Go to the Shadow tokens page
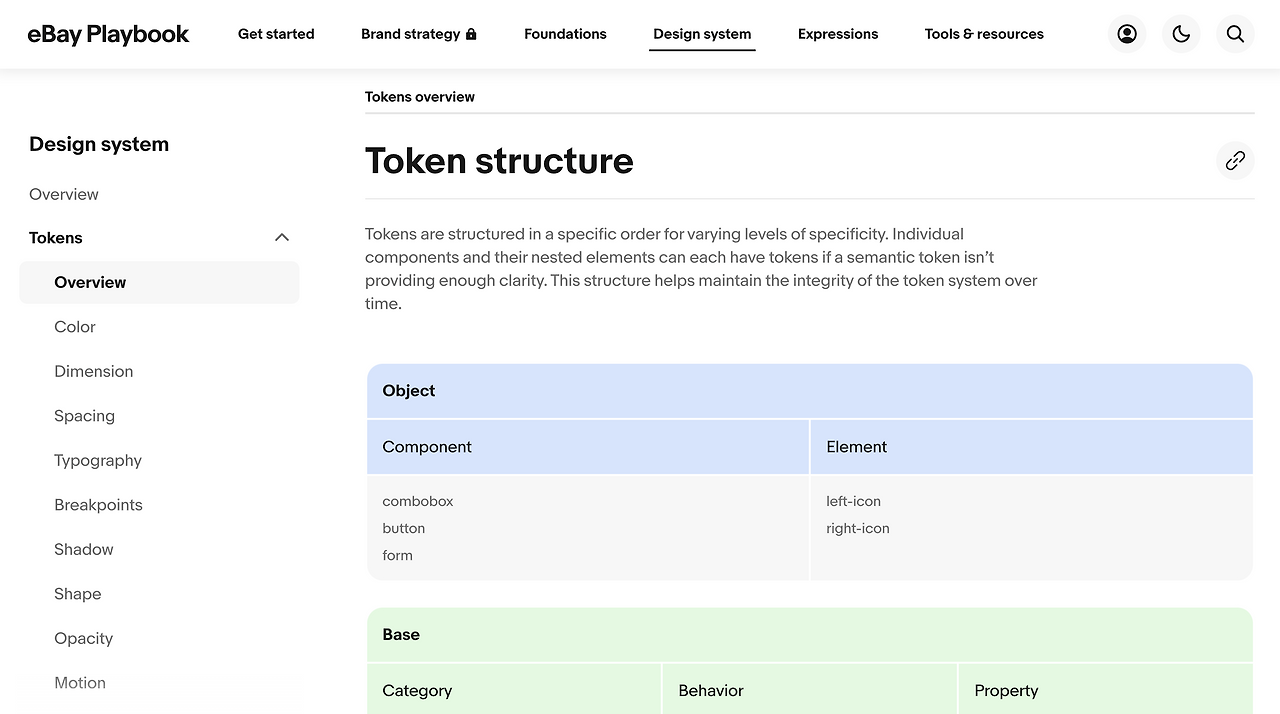Image resolution: width=1280 pixels, height=714 pixels. point(84,549)
